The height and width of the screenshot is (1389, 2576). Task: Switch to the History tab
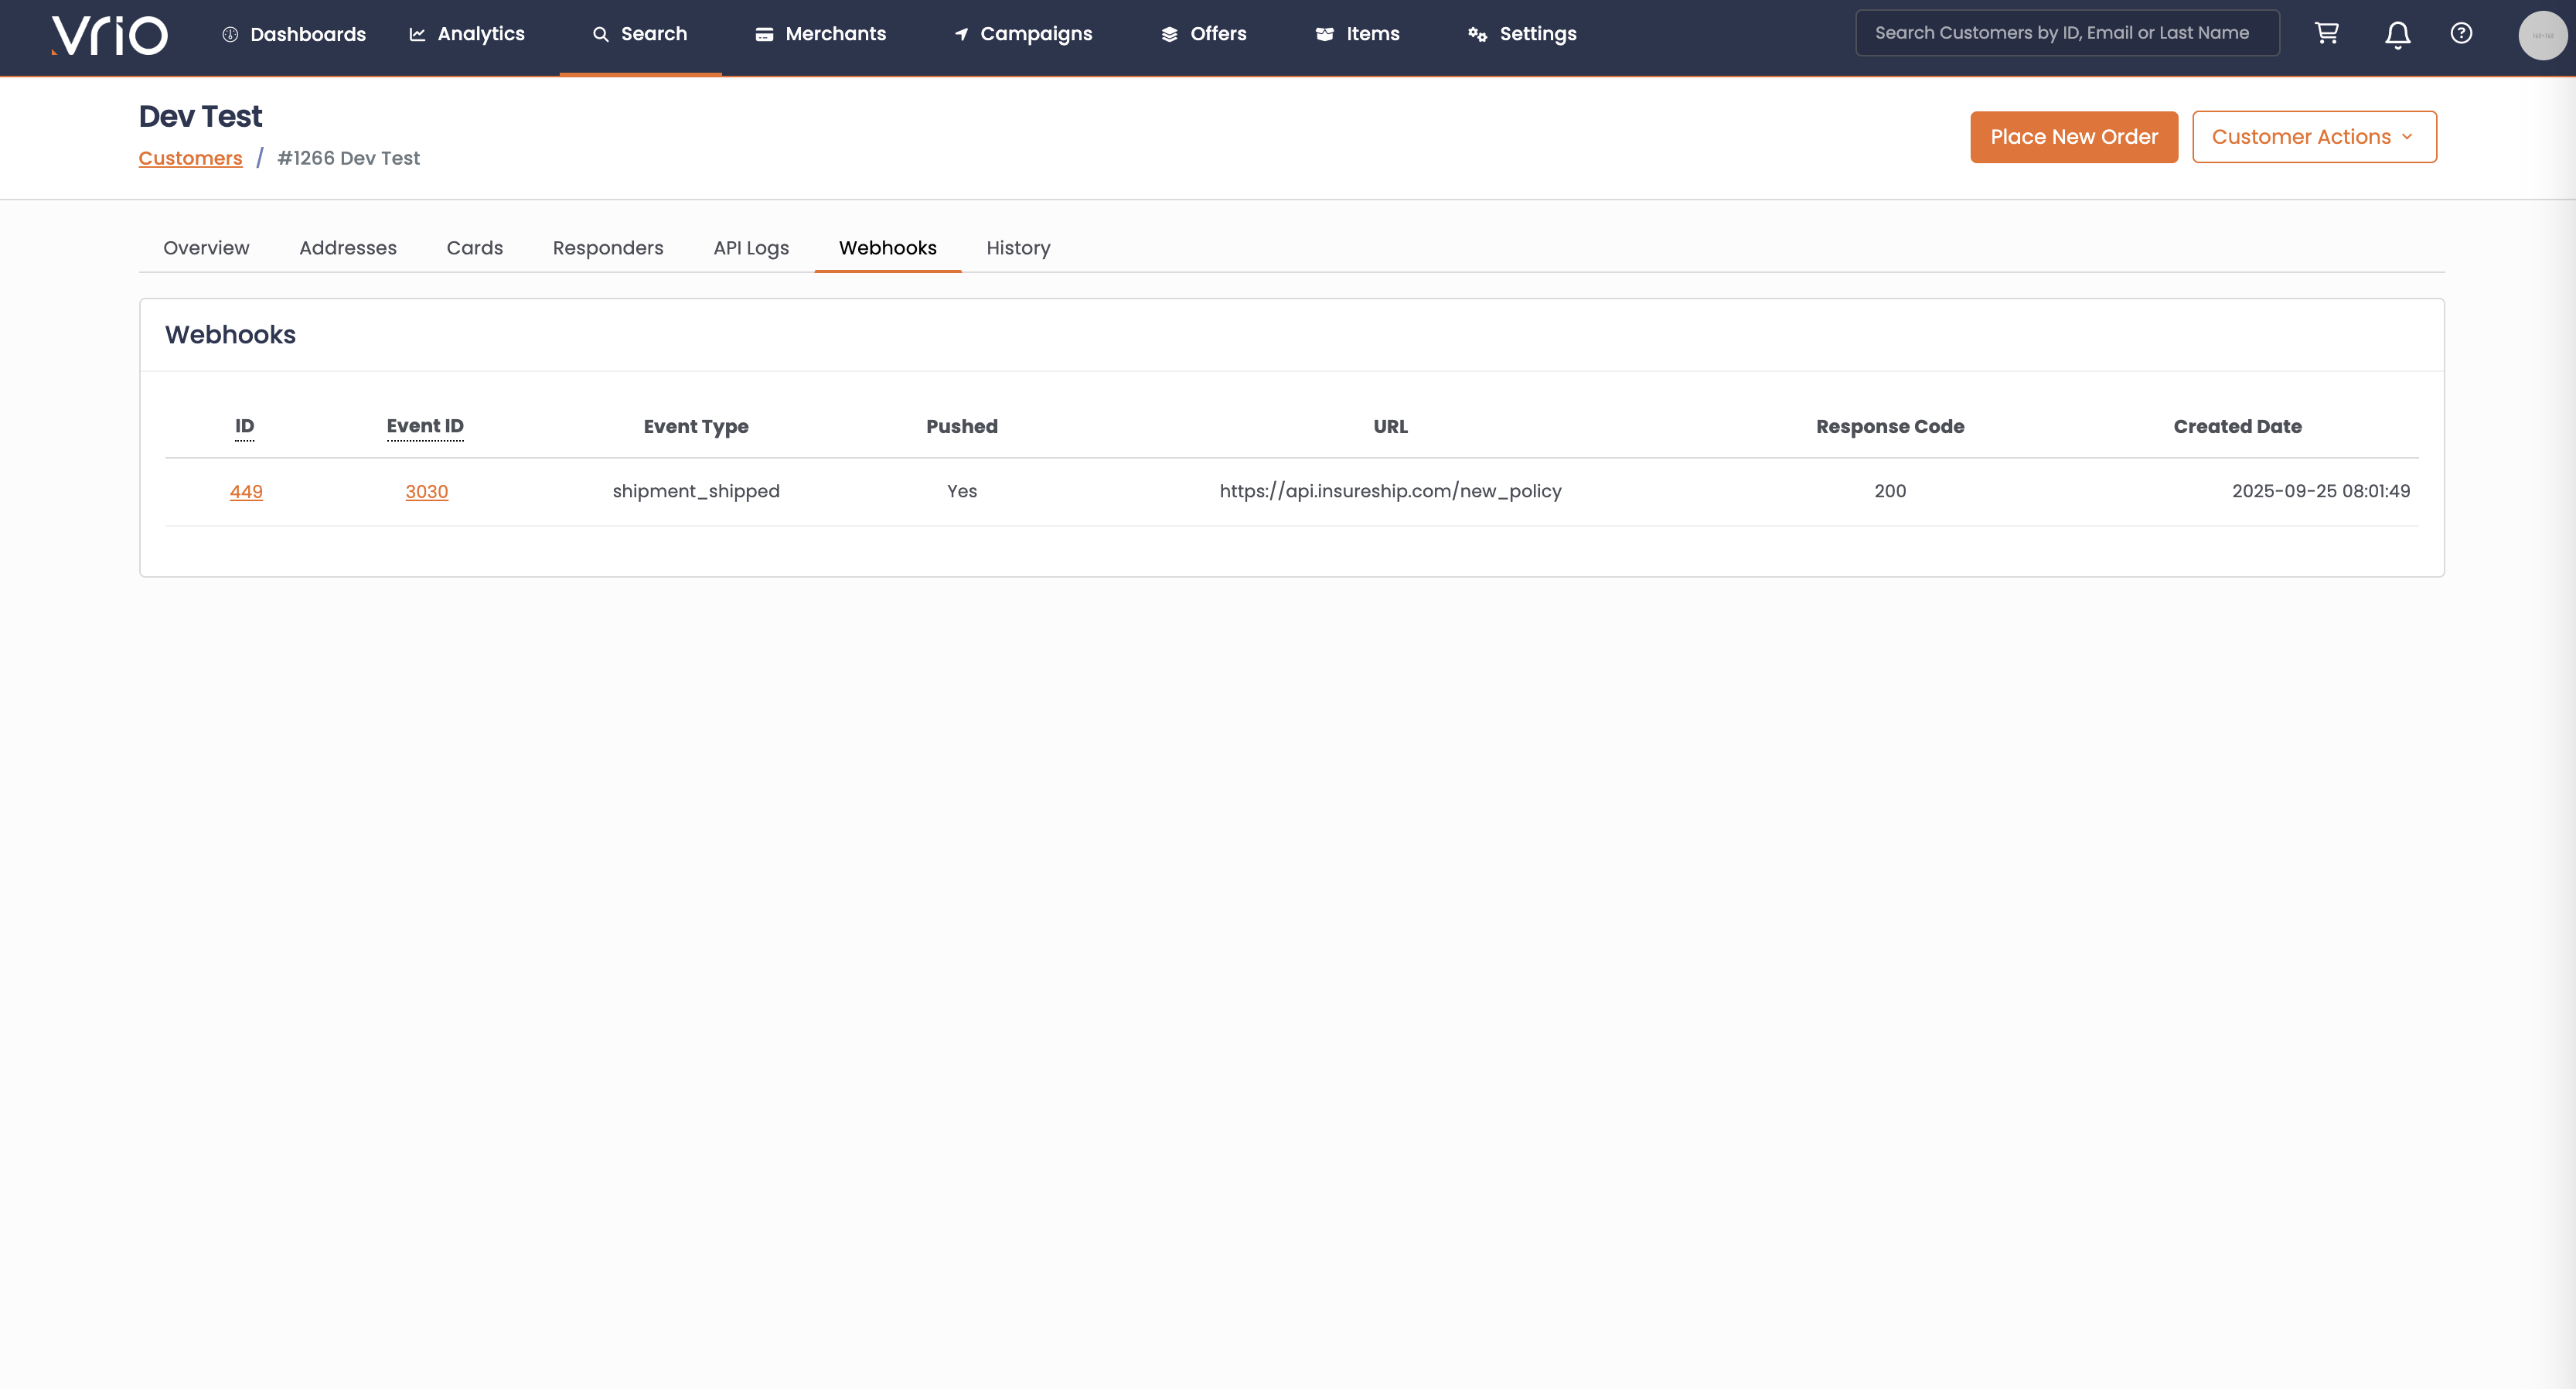(x=1018, y=248)
